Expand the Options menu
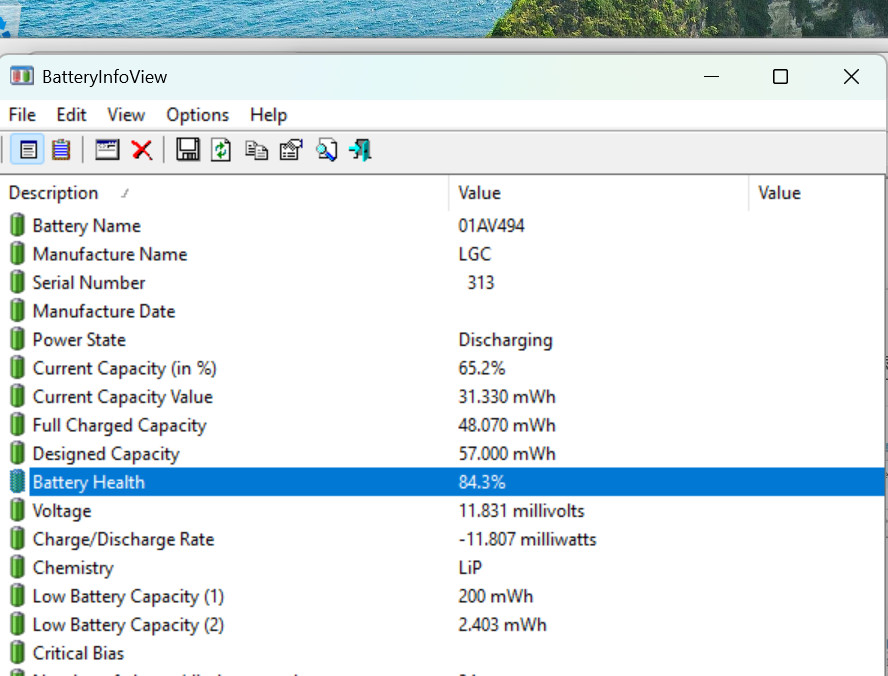The width and height of the screenshot is (888, 676). coord(197,115)
